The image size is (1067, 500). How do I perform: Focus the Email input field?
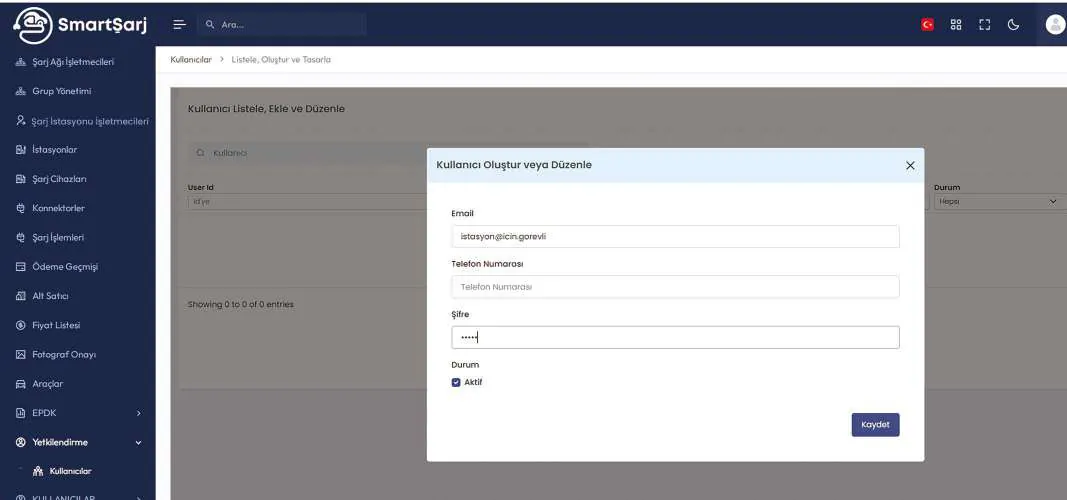coord(675,237)
